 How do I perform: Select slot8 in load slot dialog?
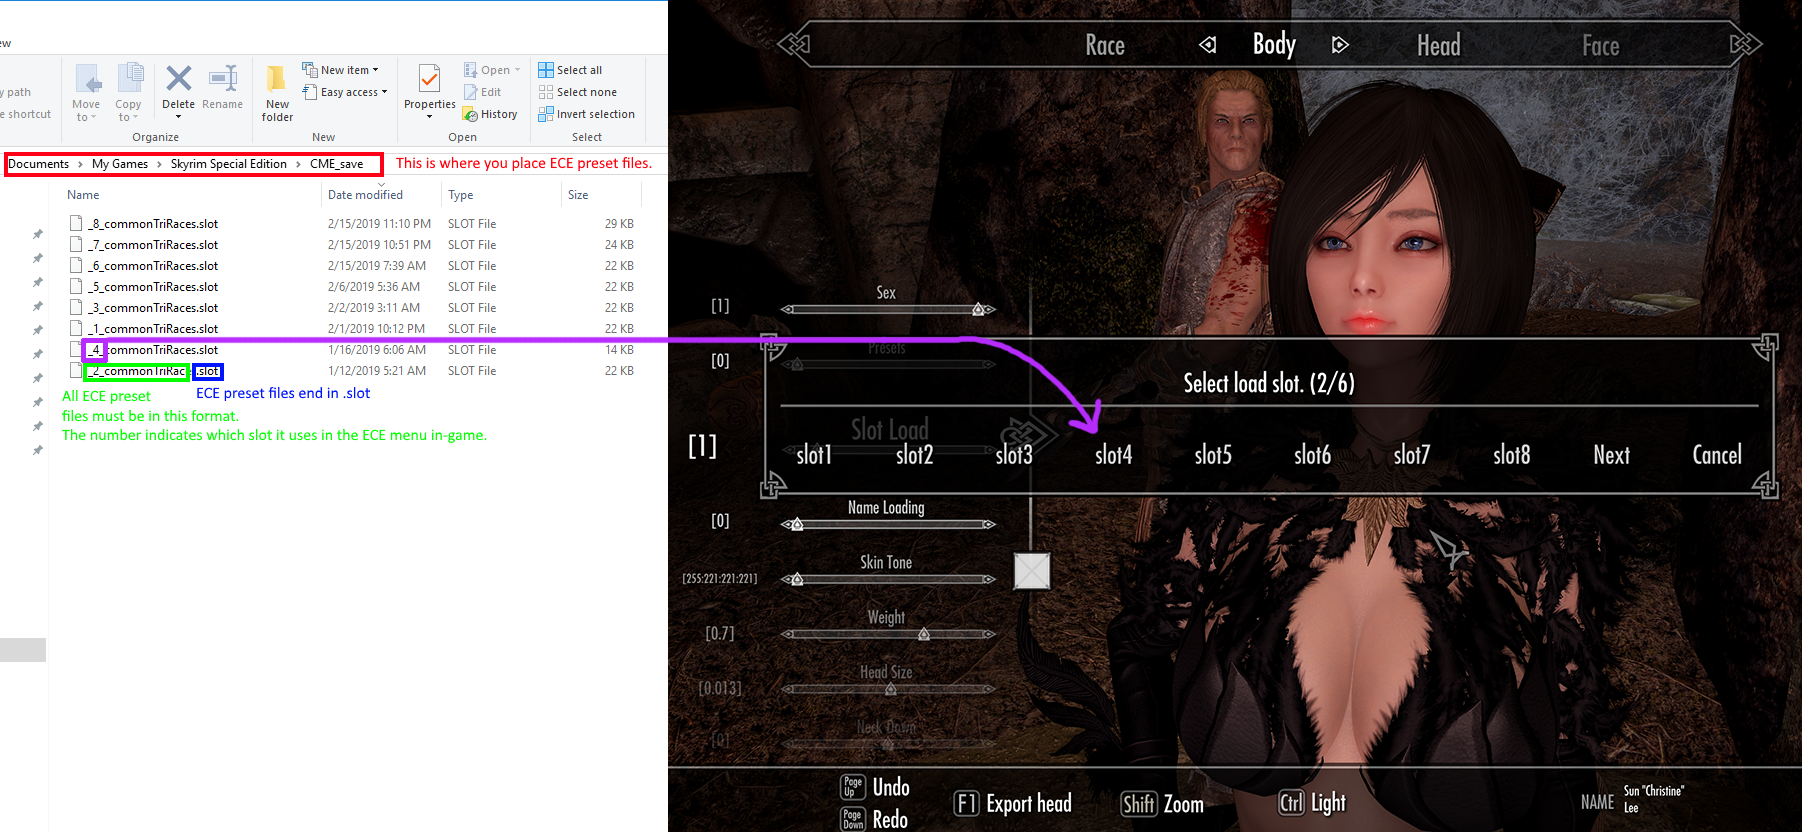[x=1511, y=455]
